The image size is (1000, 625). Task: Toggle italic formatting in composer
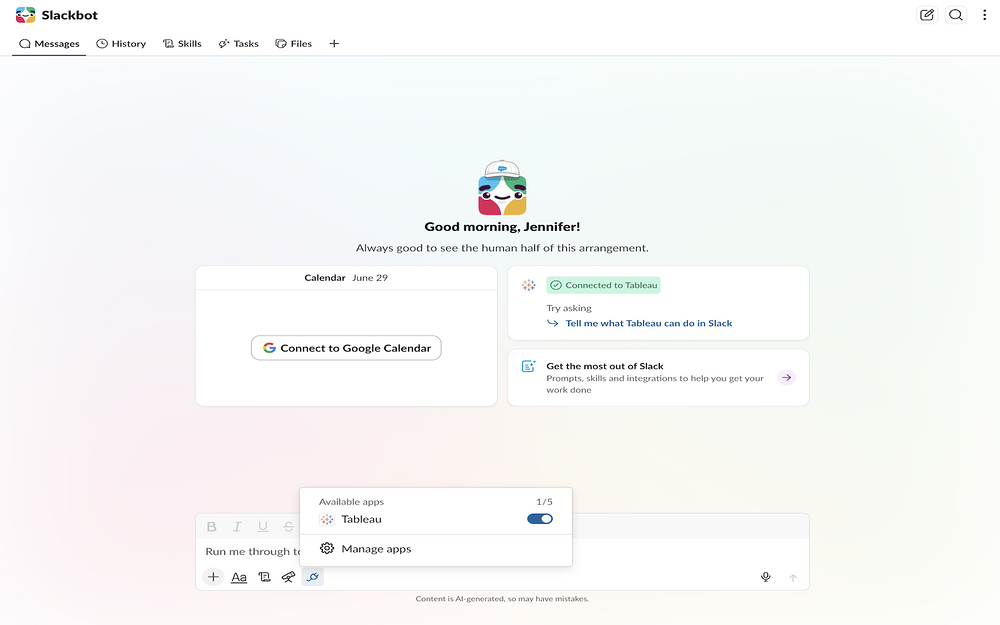[x=237, y=527]
